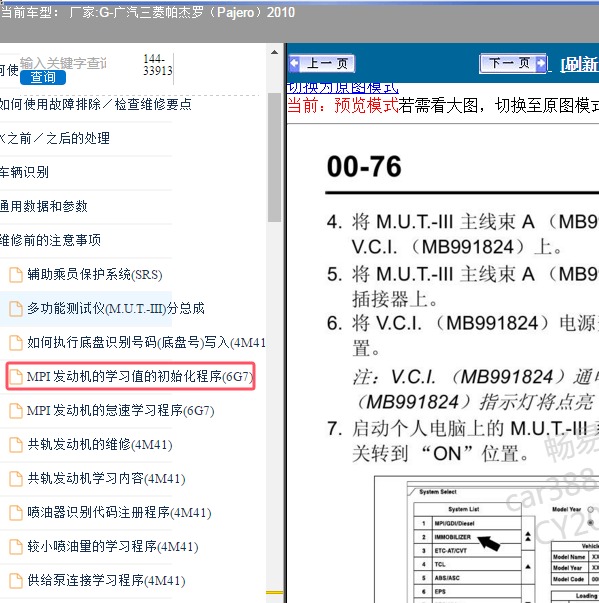
Task: Open 辅助乘员保护系统(SRS) document
Action: tap(95, 275)
